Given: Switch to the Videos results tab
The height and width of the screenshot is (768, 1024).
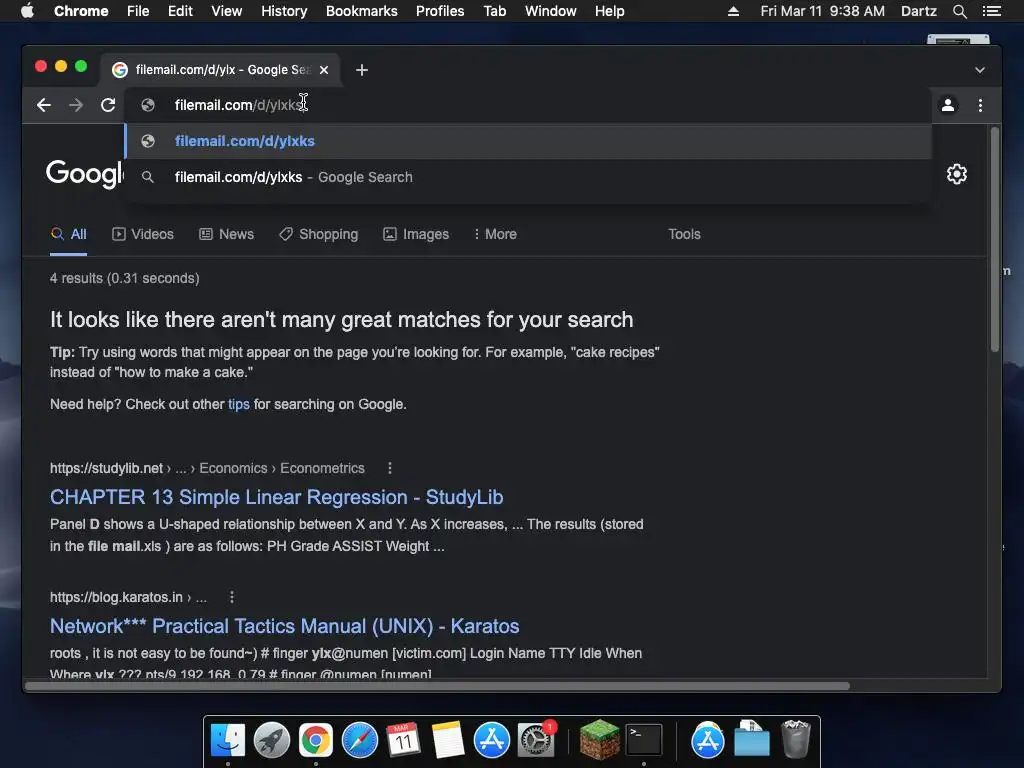Looking at the screenshot, I should tap(143, 234).
